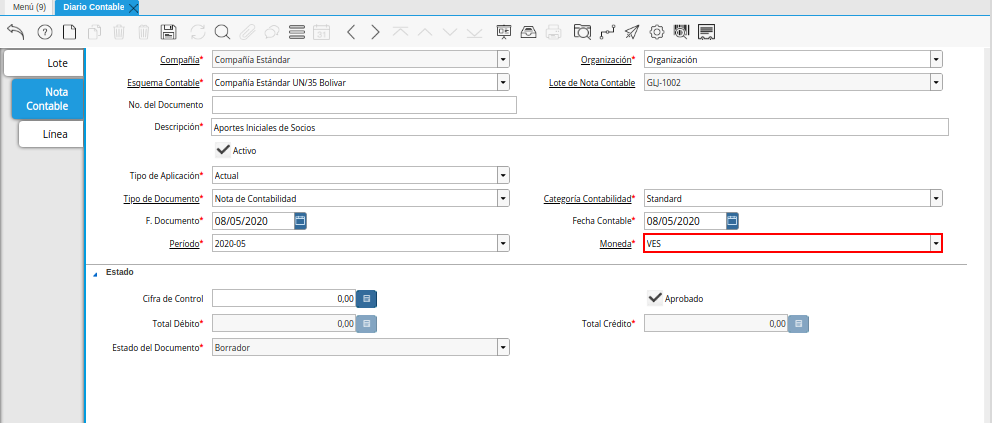The width and height of the screenshot is (992, 423).
Task: Click the Moneda field label link
Action: [x=615, y=243]
